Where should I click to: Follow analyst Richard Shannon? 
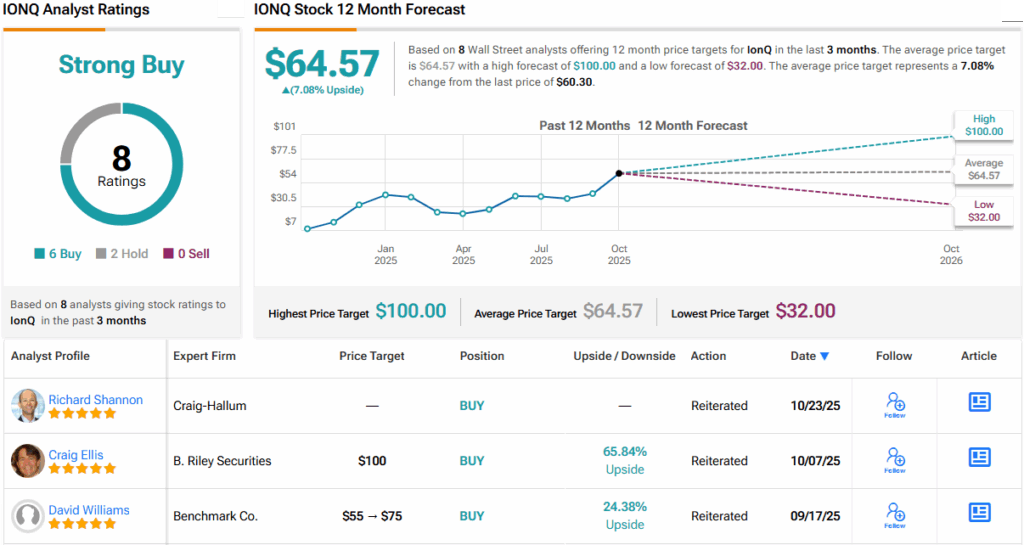895,404
